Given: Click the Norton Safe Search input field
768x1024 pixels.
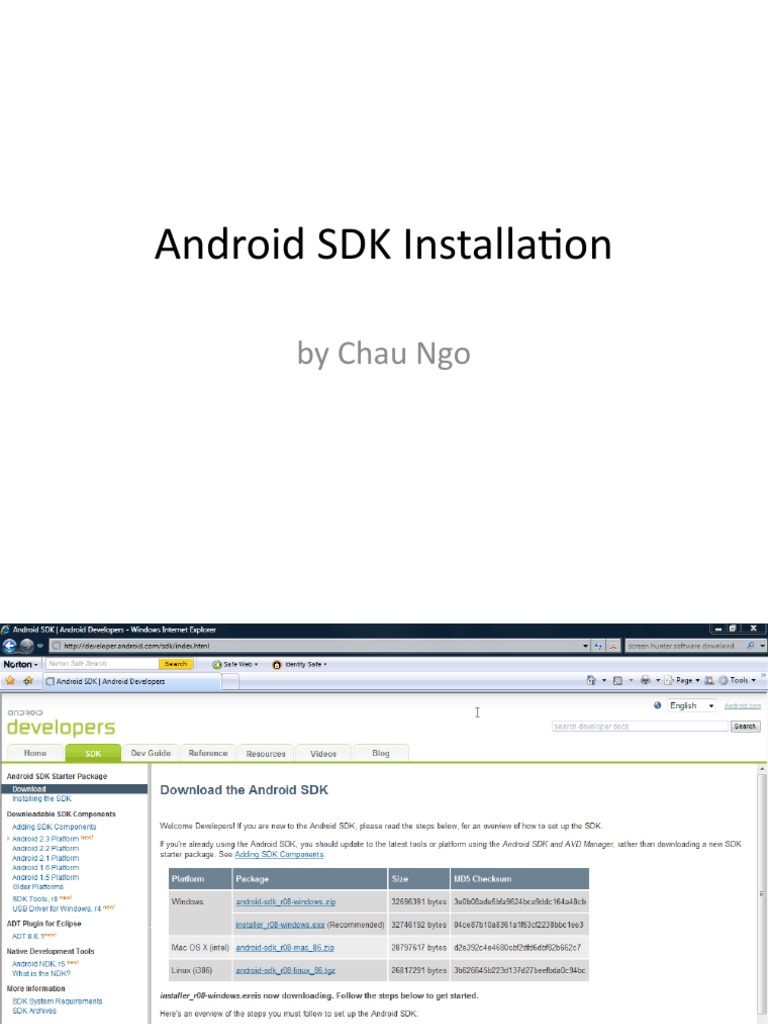Looking at the screenshot, I should click(x=102, y=664).
